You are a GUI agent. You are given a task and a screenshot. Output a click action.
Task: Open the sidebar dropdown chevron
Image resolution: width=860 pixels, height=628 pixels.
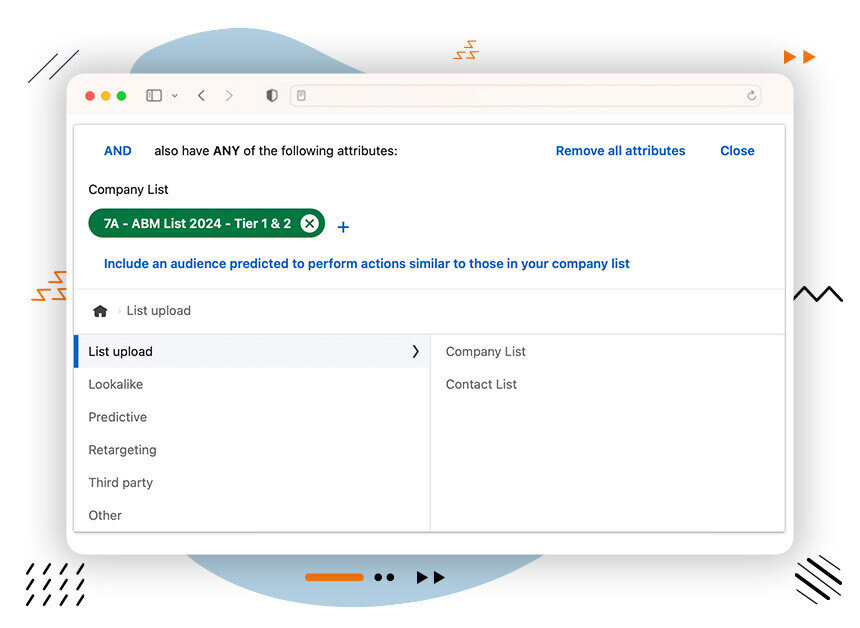175,96
